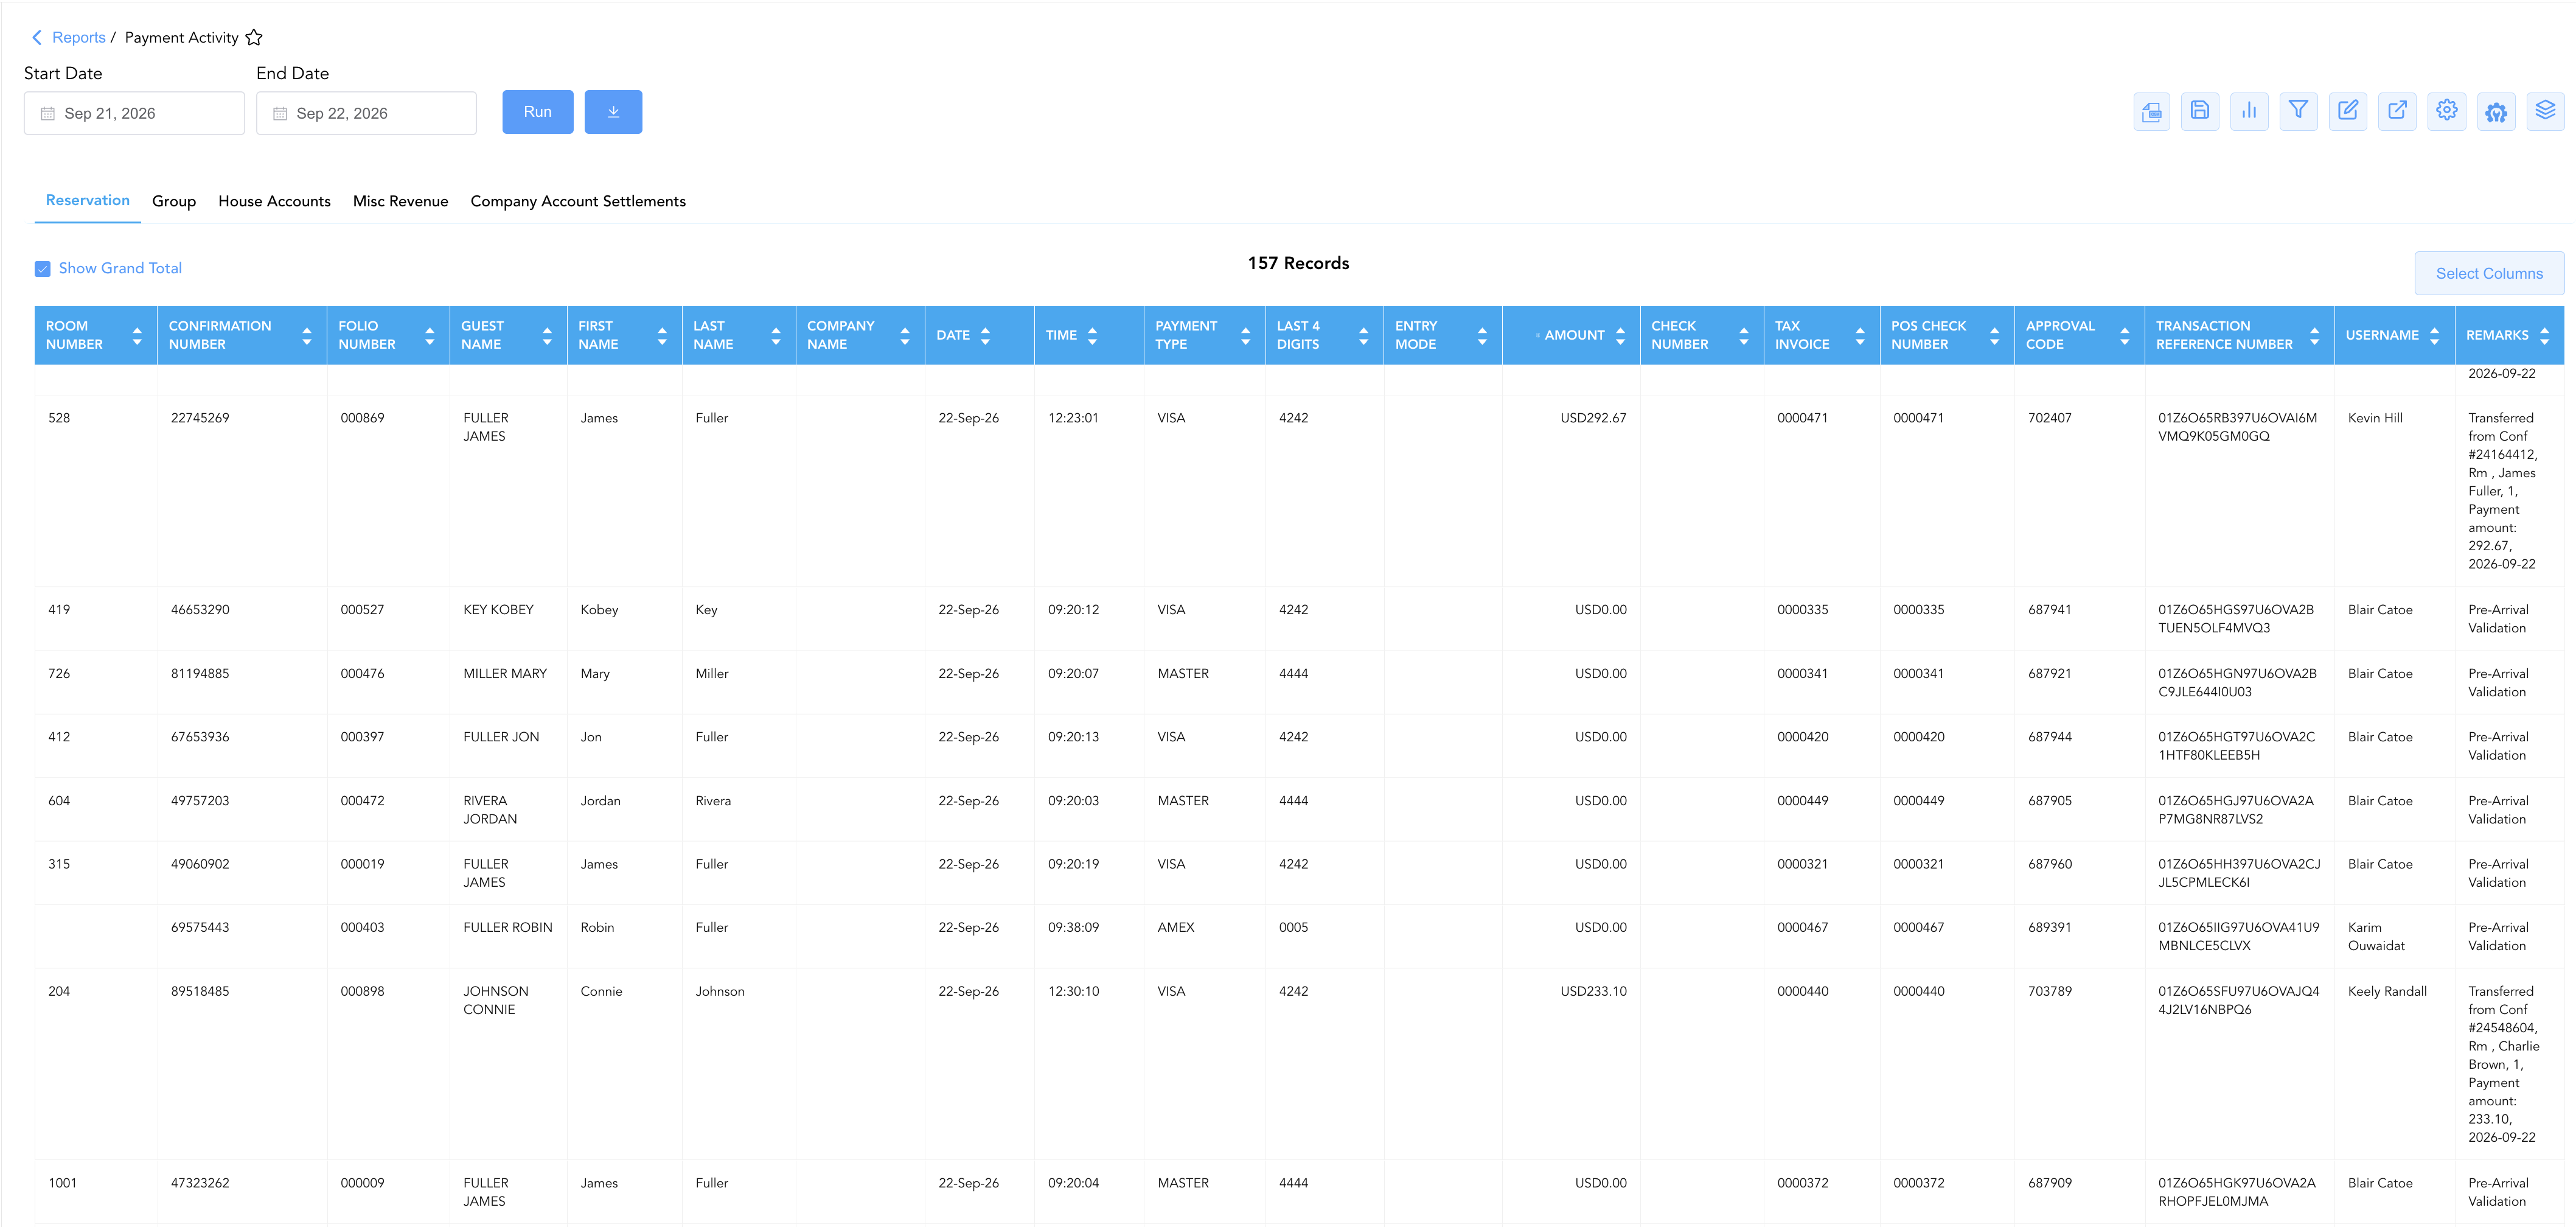Open Select Columns button
This screenshot has height=1227, width=2576.
coord(2489,273)
